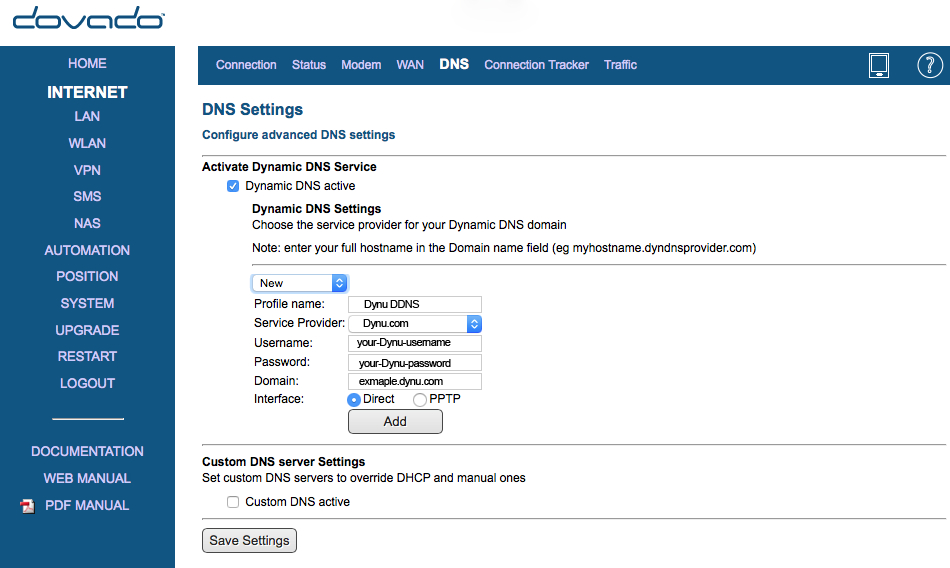Switch to the Connection tab

(246, 65)
